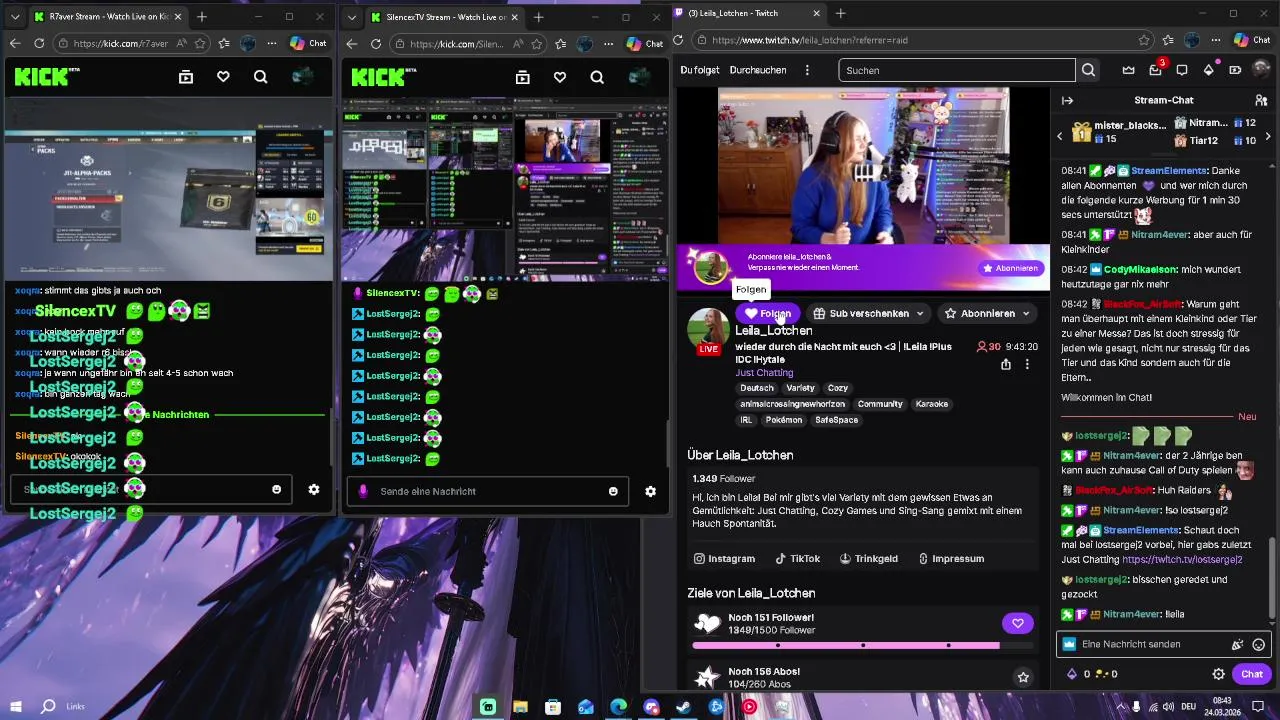The image size is (1280, 720).
Task: Open Twitch nav three-dot more menu
Action: 808,70
